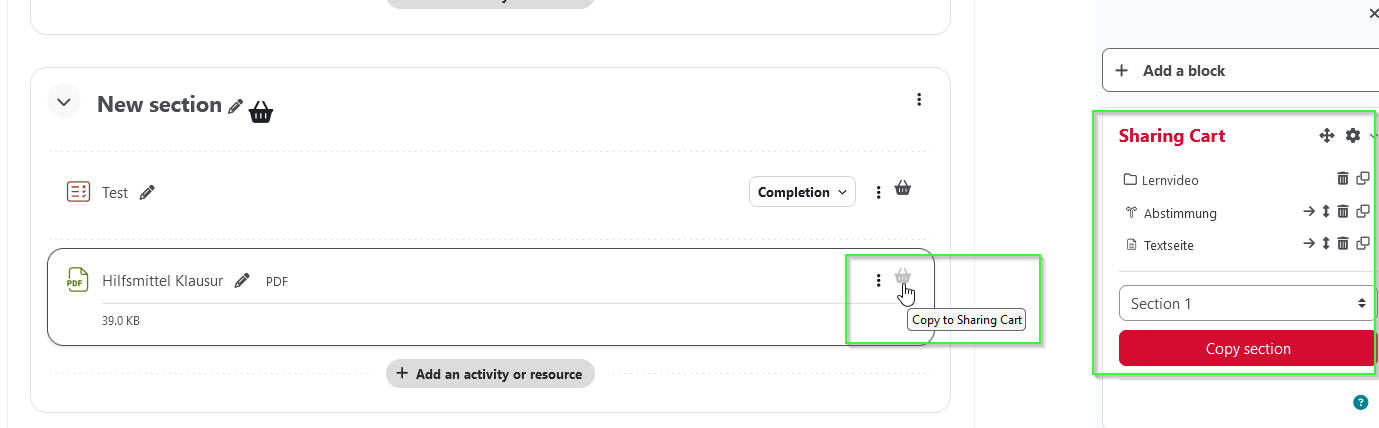This screenshot has height=428, width=1379.
Task: Click the Copy section button
Action: [x=1247, y=349]
